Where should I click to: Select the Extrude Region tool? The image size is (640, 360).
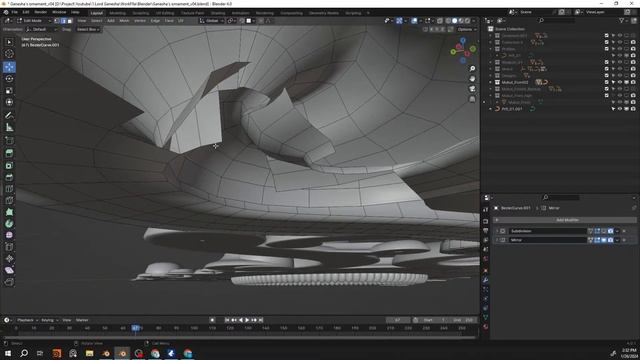coord(9,153)
